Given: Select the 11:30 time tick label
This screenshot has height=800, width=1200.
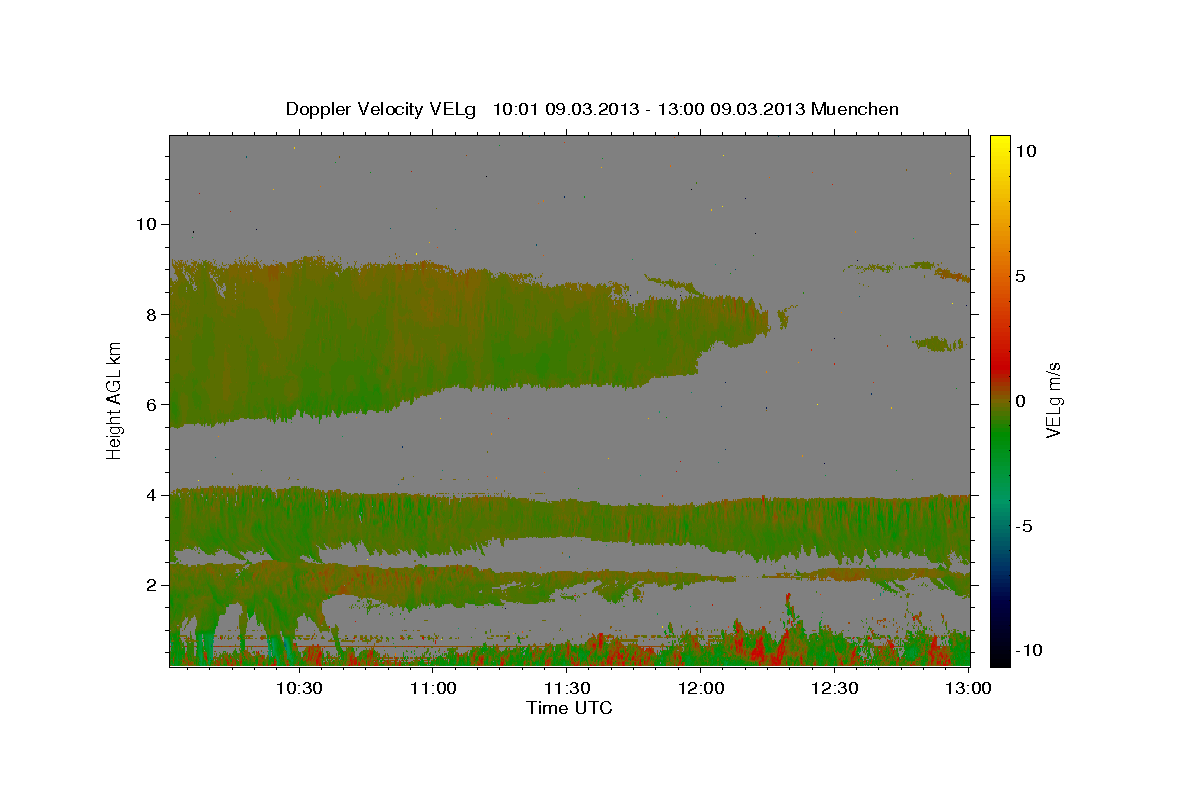Looking at the screenshot, I should [x=566, y=688].
